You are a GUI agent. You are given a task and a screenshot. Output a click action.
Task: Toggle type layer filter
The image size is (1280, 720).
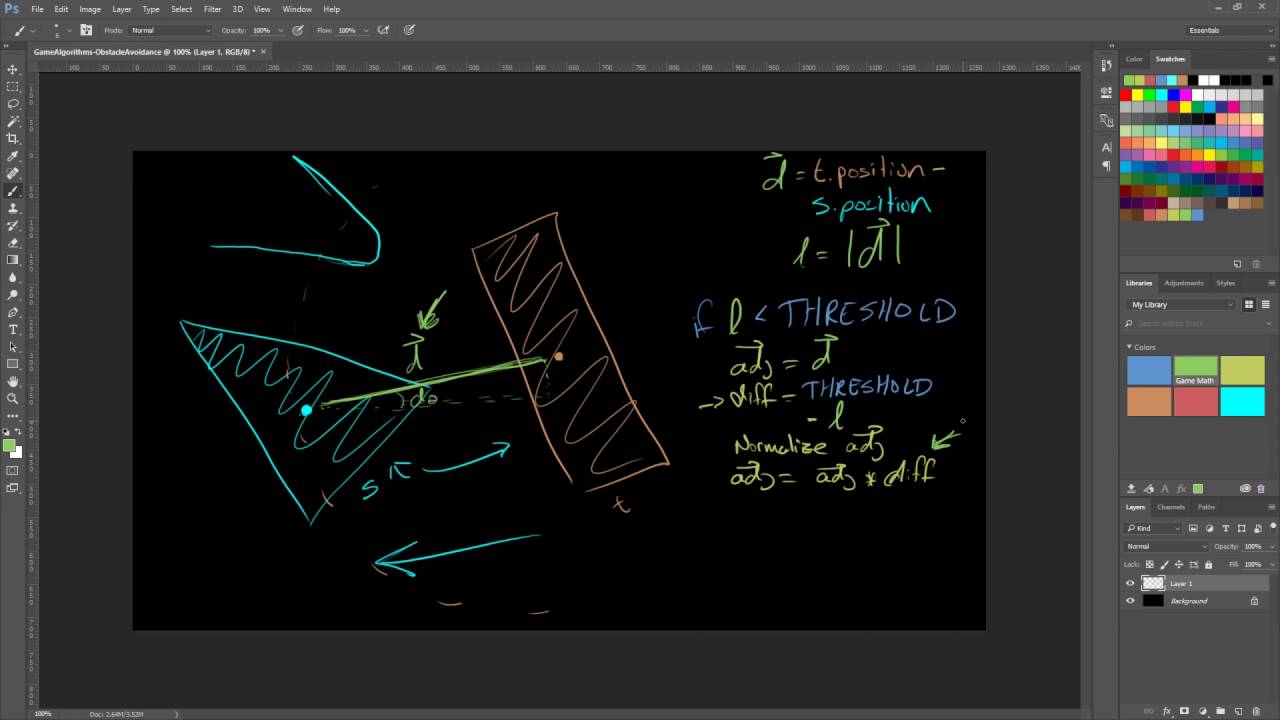pyautogui.click(x=1226, y=528)
